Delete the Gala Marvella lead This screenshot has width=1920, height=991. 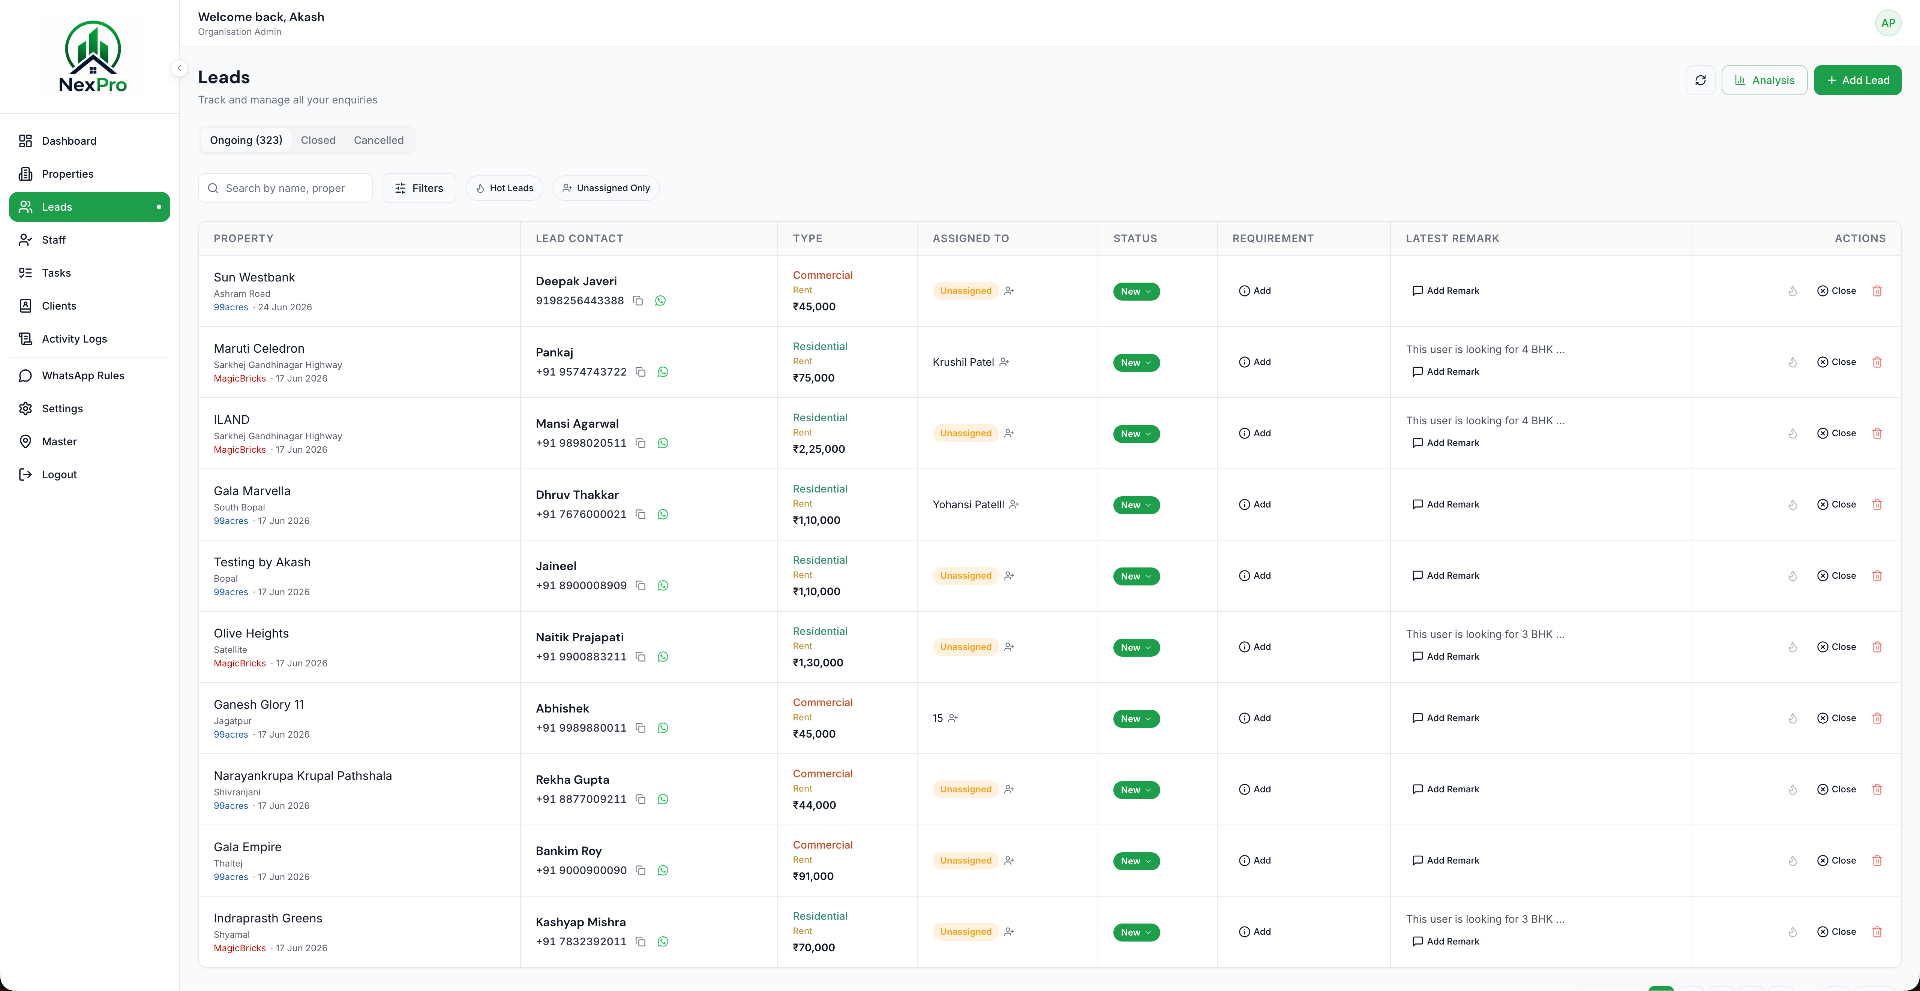tap(1877, 505)
